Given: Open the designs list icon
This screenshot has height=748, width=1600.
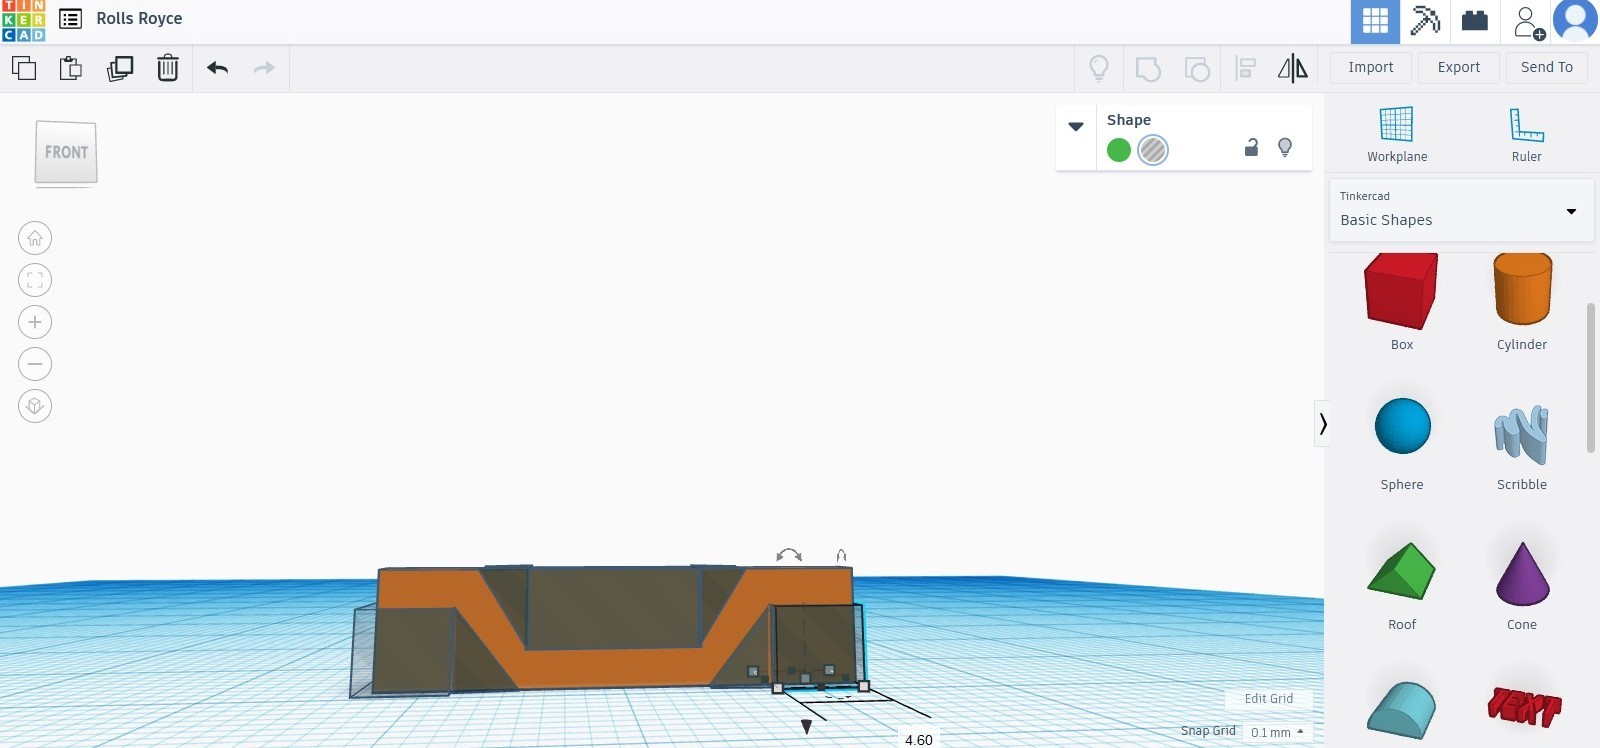Looking at the screenshot, I should pyautogui.click(x=70, y=19).
